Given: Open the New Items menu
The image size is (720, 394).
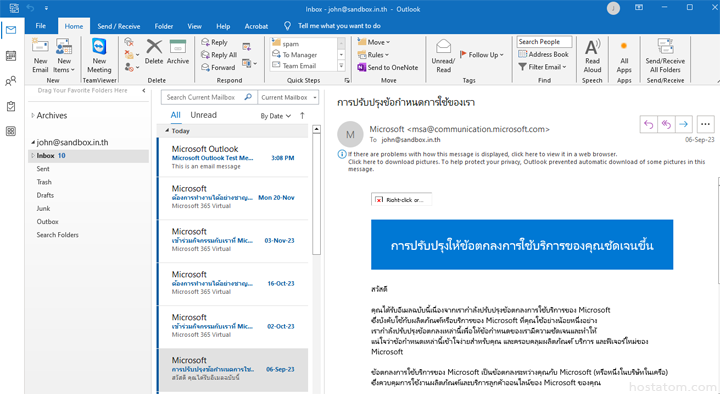Looking at the screenshot, I should click(x=64, y=56).
